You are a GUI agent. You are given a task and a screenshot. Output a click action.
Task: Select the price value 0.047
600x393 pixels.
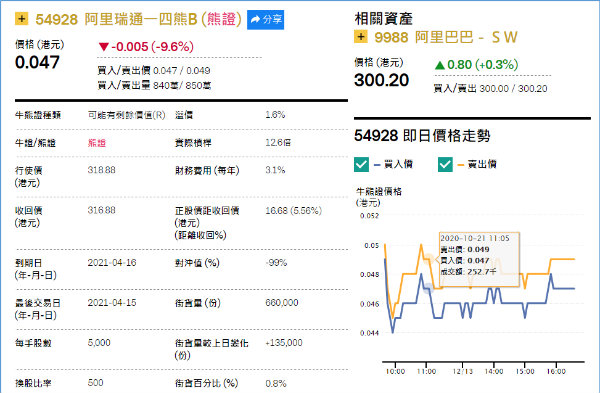point(37,62)
